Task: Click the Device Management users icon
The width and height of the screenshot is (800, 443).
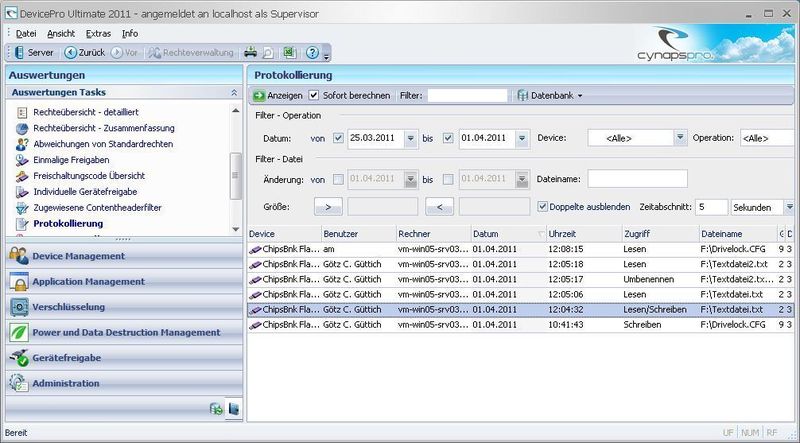Action: pyautogui.click(x=19, y=256)
